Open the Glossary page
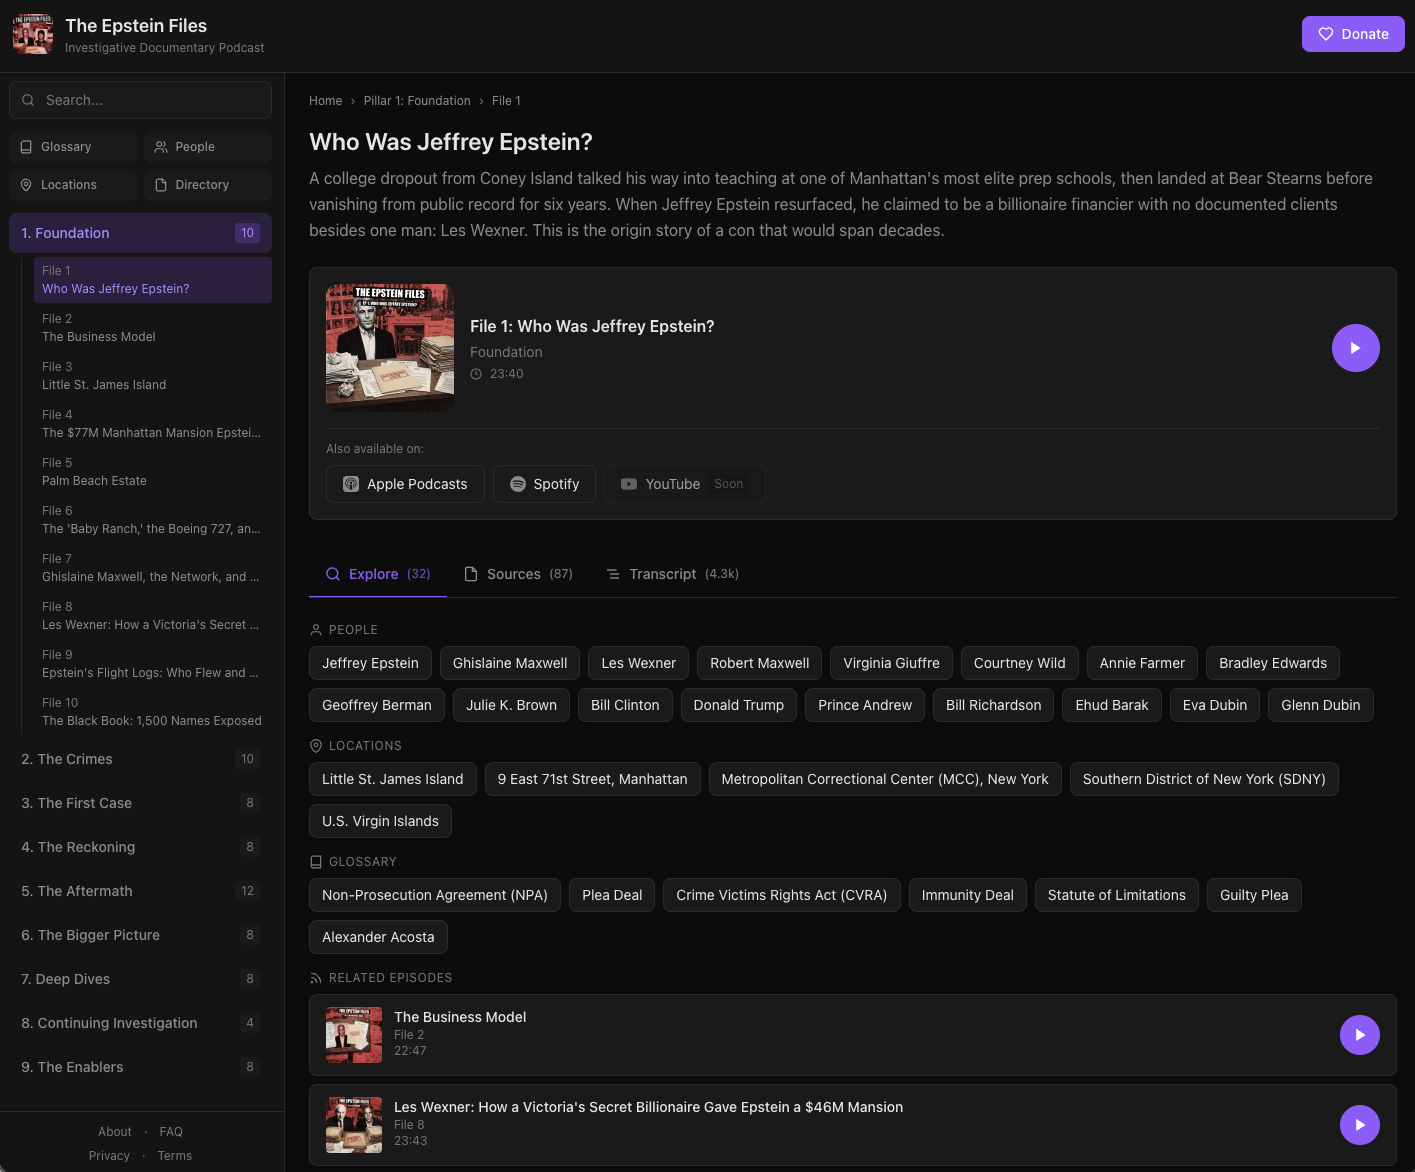1415x1172 pixels. tap(73, 147)
